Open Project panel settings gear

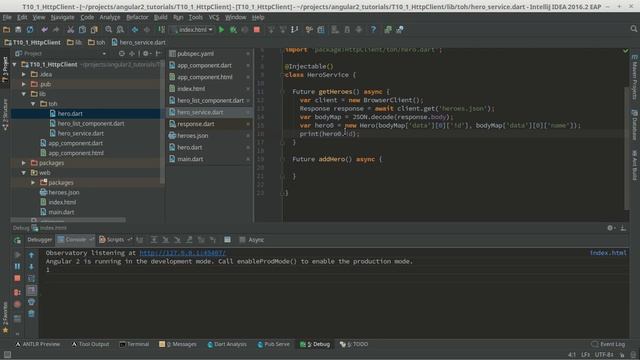click(146, 53)
